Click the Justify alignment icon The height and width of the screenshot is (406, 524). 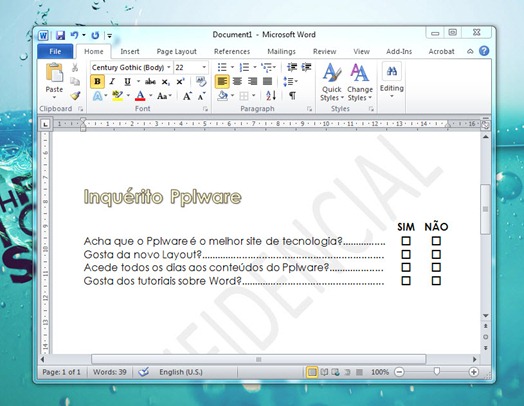tap(267, 81)
